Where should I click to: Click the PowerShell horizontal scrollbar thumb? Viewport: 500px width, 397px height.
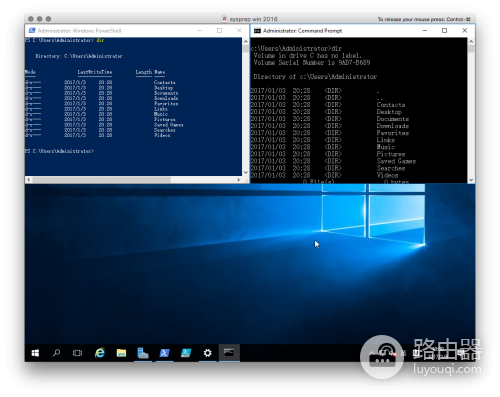[102, 180]
